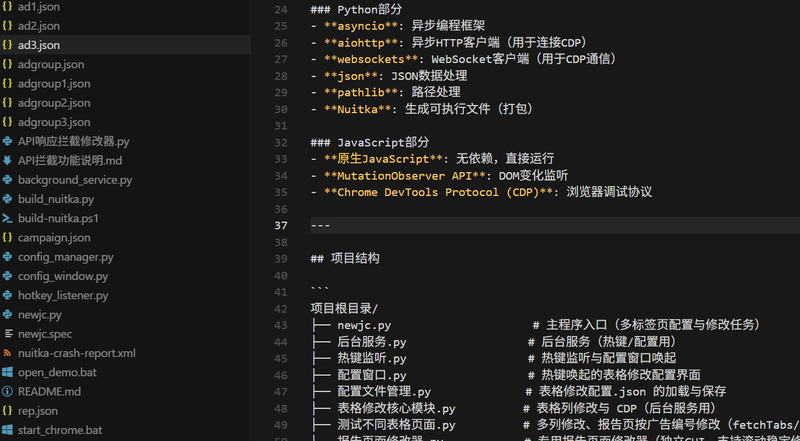Click the markdown arrow icon beside API拦截功能说明.md

point(7,161)
